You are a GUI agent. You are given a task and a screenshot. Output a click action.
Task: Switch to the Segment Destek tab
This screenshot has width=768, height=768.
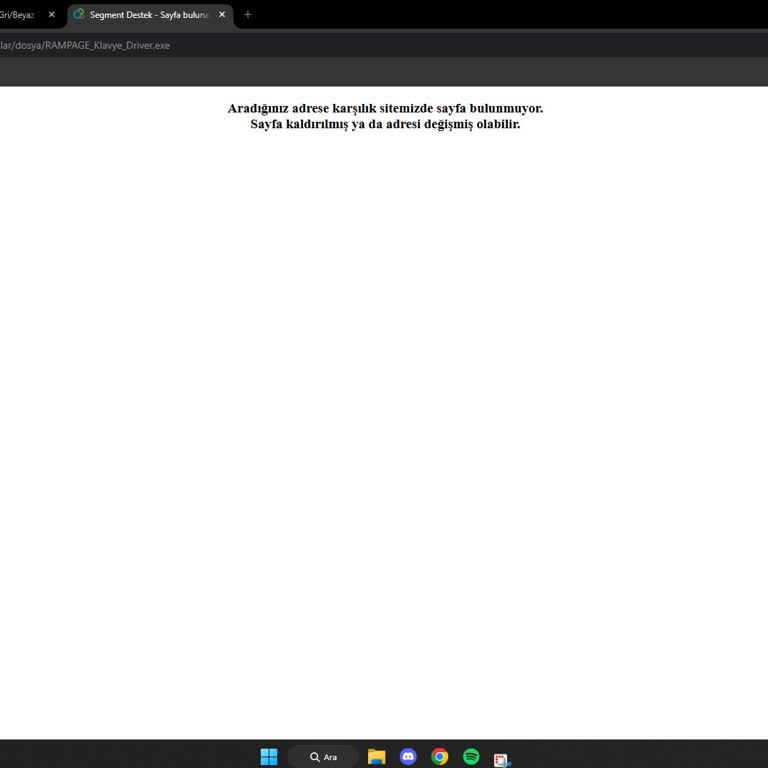[149, 15]
